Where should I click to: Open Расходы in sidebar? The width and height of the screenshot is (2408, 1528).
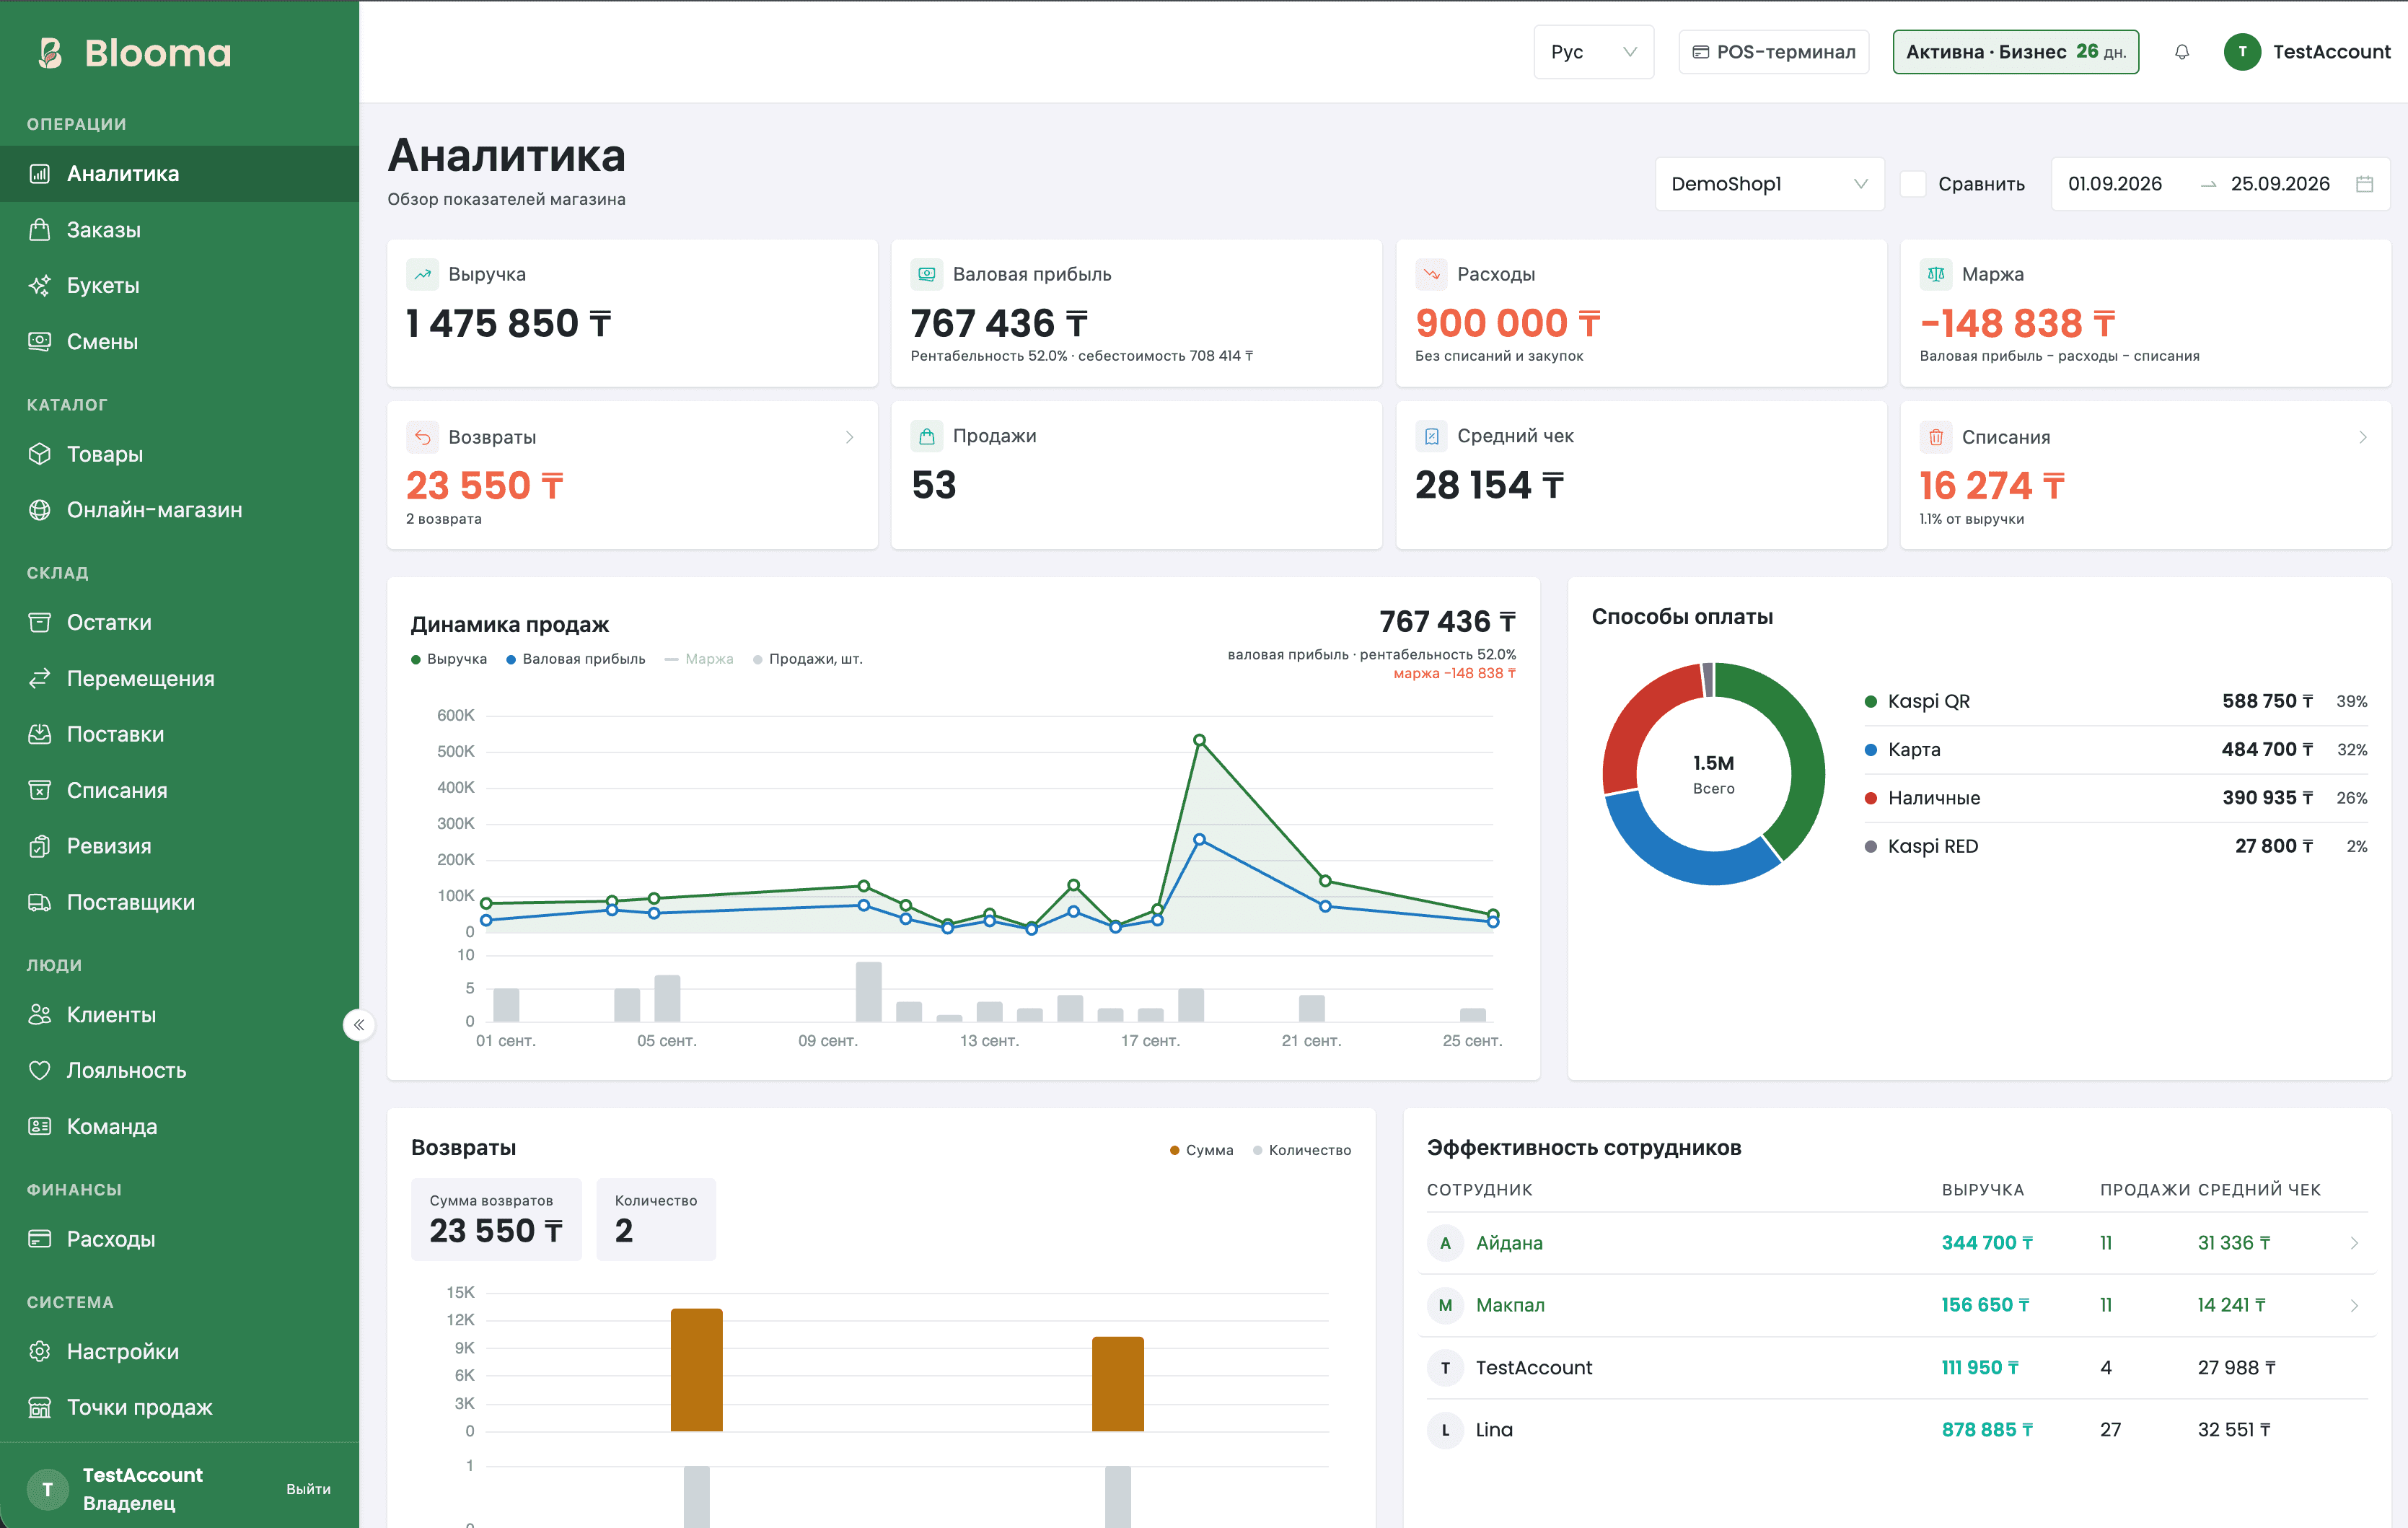179,1239
